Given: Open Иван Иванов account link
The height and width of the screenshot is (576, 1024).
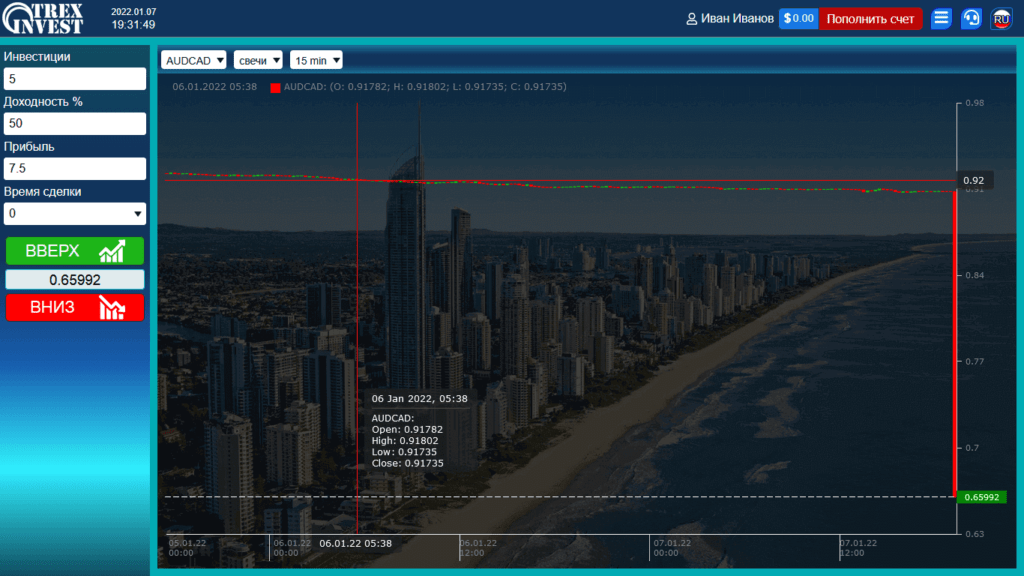Looking at the screenshot, I should click(x=736, y=19).
